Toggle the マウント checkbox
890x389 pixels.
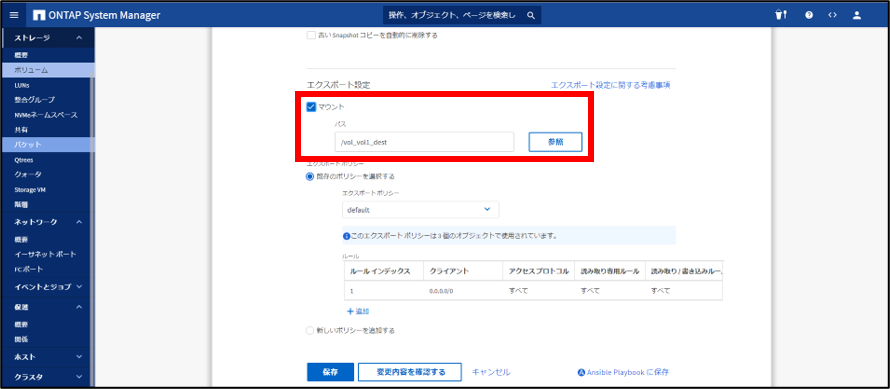click(x=311, y=106)
